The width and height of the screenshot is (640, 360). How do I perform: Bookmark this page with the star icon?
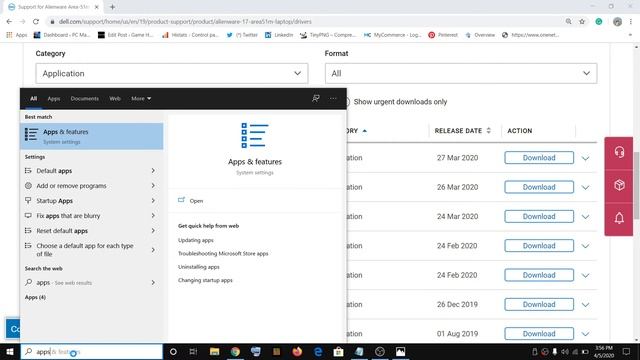pyautogui.click(x=582, y=22)
